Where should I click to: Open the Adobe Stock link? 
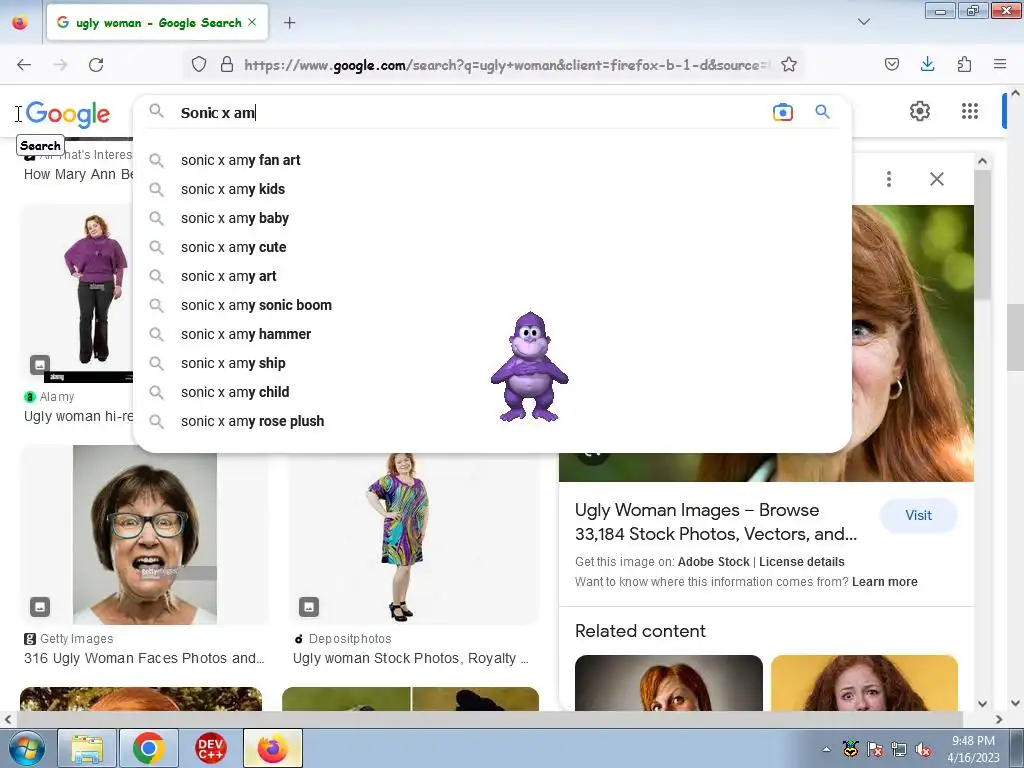pos(714,562)
